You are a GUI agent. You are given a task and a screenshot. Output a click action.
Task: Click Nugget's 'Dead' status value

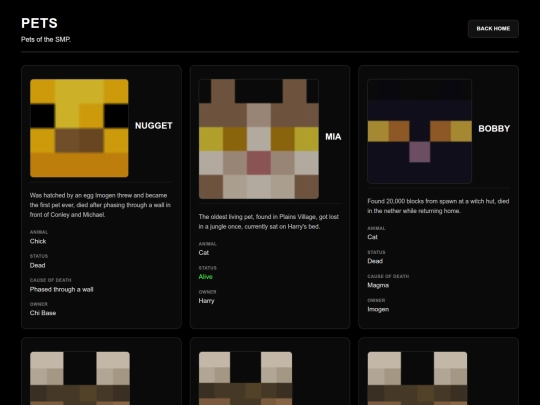[37, 265]
